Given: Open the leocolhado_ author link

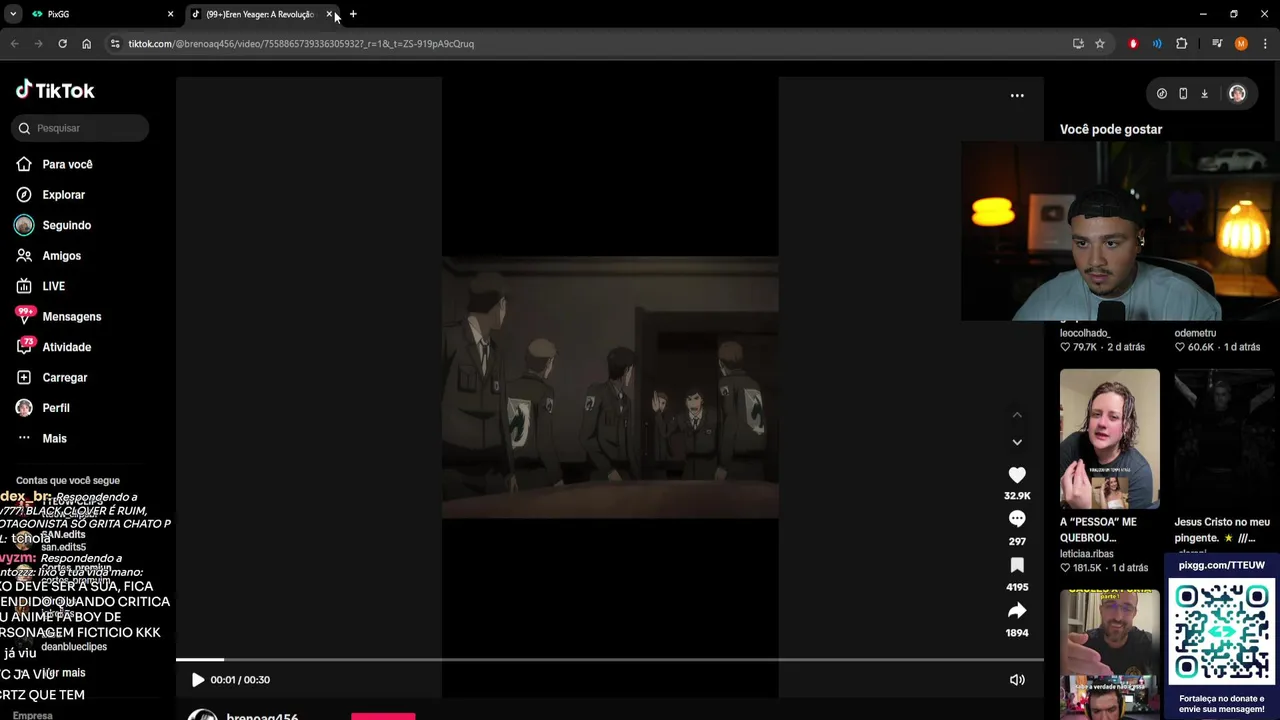Looking at the screenshot, I should (1085, 333).
